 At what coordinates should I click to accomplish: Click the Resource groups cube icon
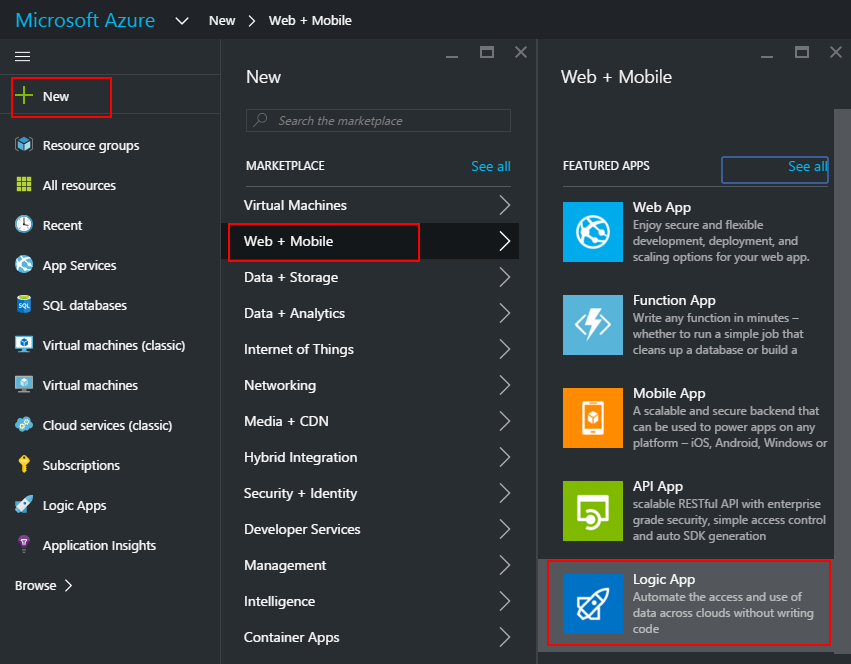coord(24,145)
